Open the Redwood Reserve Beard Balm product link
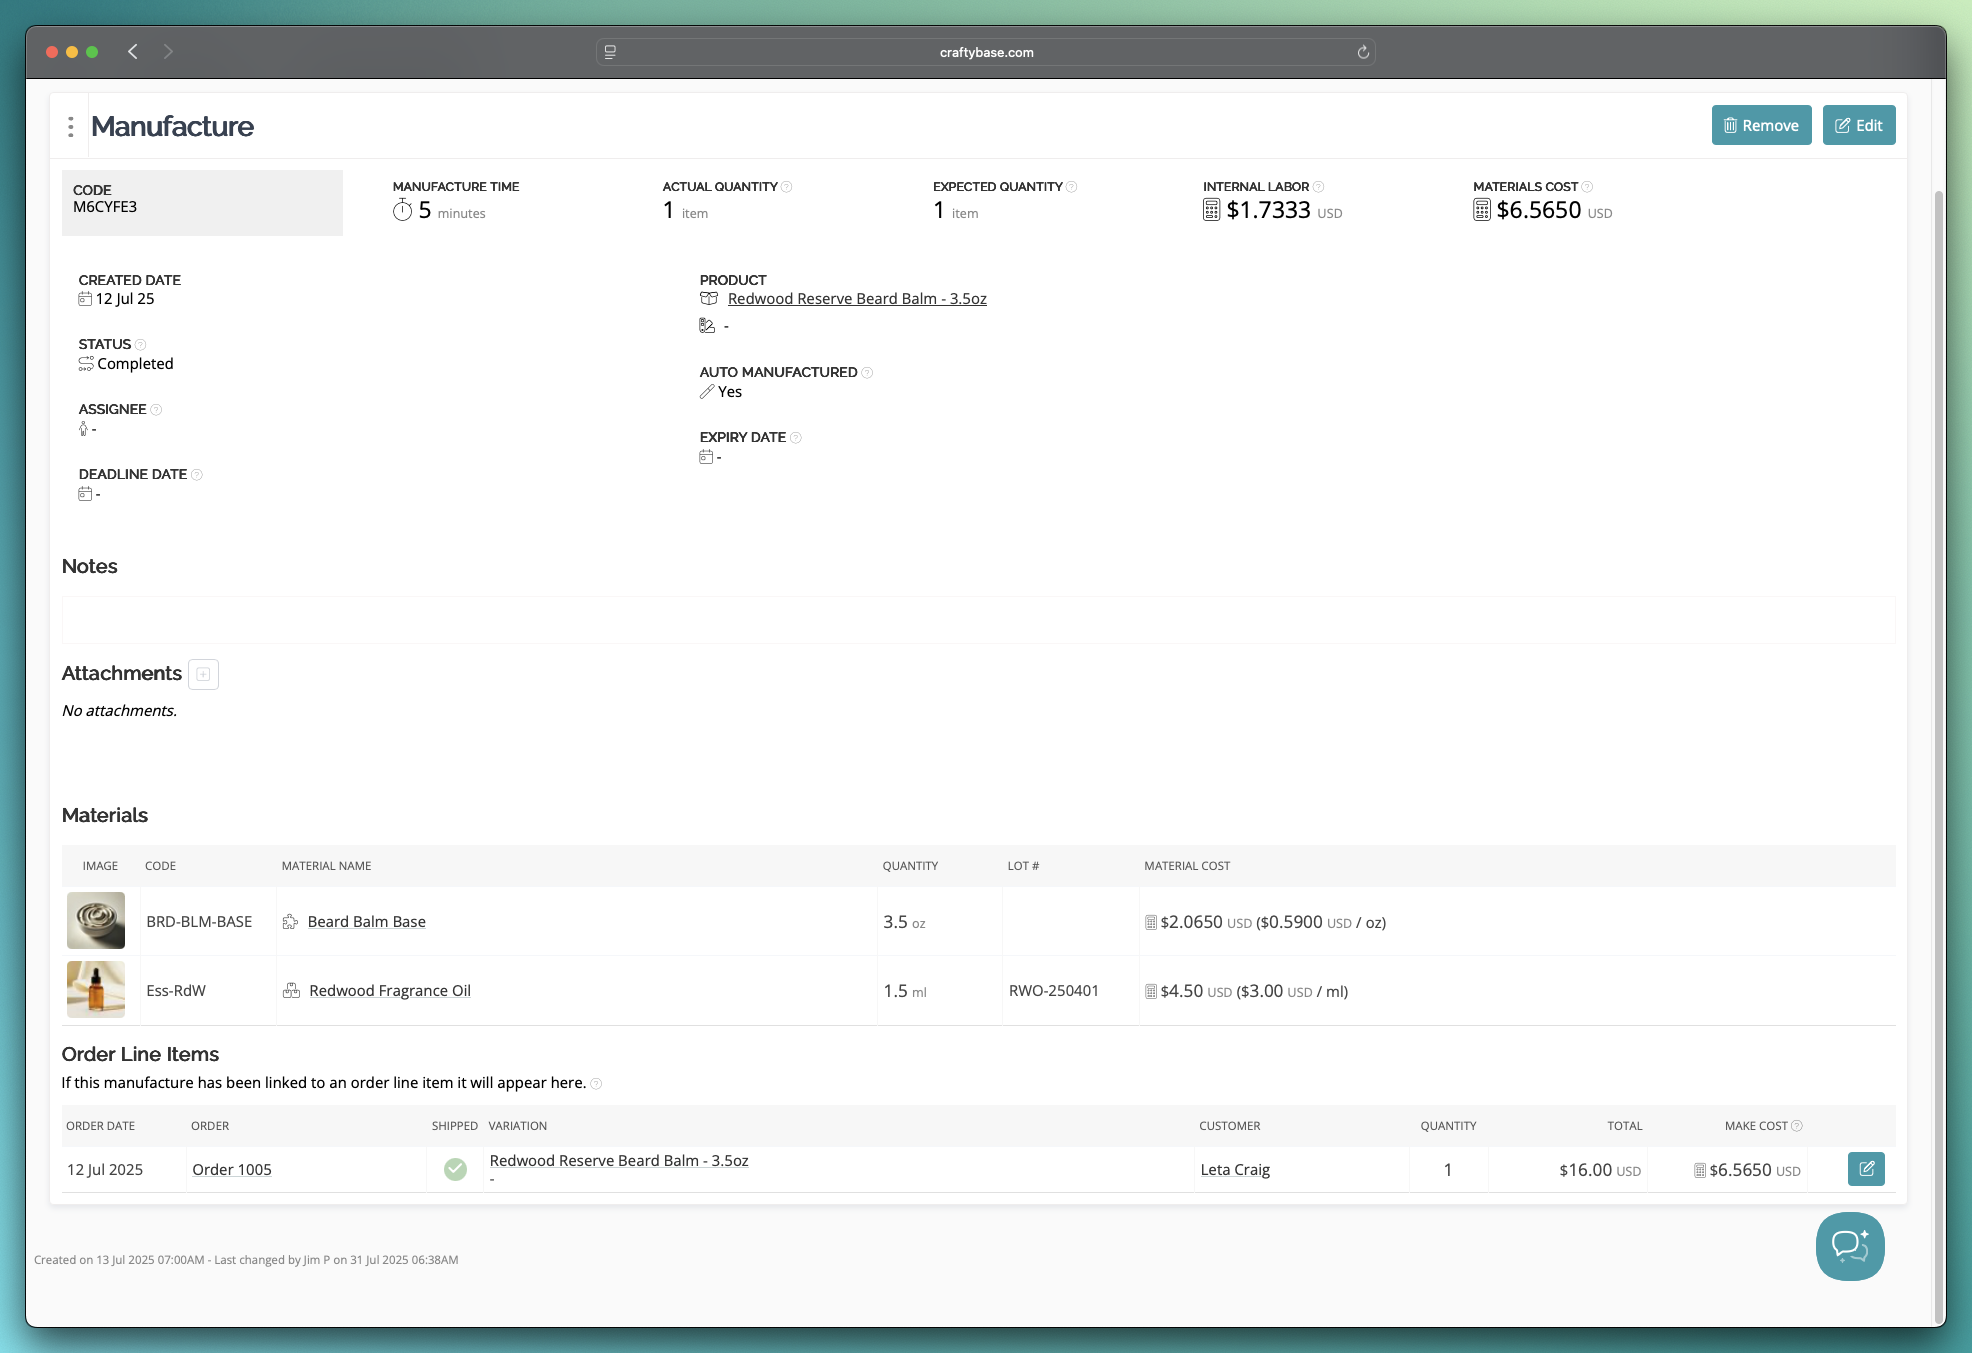Screen dimensions: 1972x1353 856,298
